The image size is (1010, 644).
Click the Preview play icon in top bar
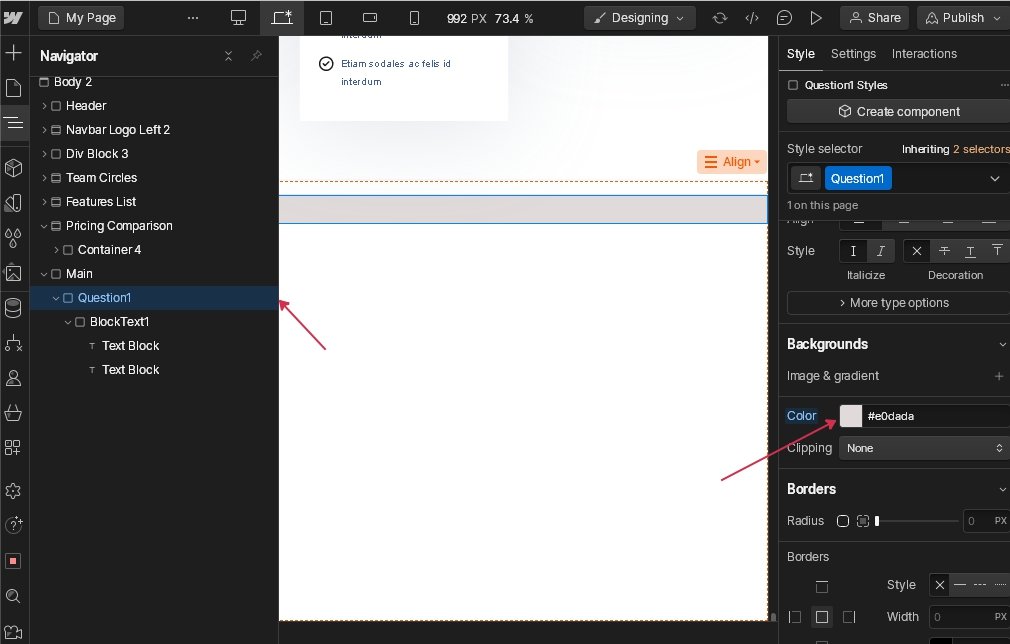pyautogui.click(x=816, y=18)
